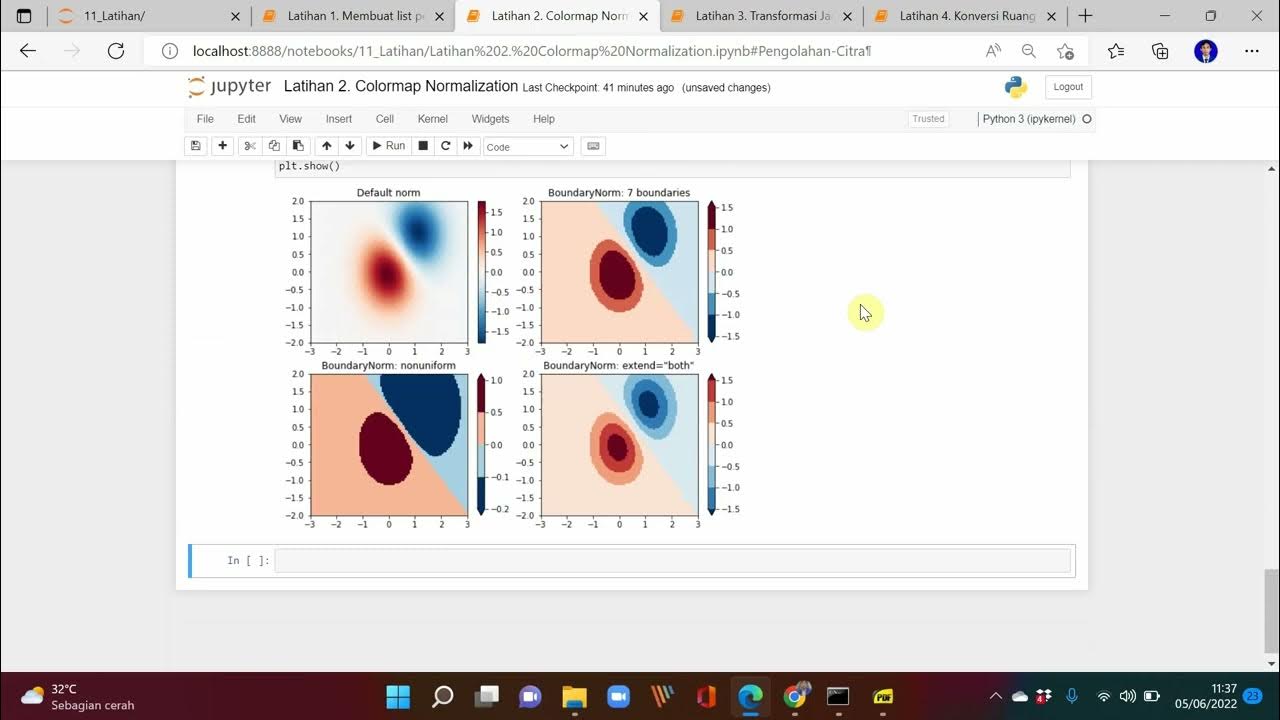Open the Cell menu
This screenshot has height=720, width=1280.
[x=385, y=119]
